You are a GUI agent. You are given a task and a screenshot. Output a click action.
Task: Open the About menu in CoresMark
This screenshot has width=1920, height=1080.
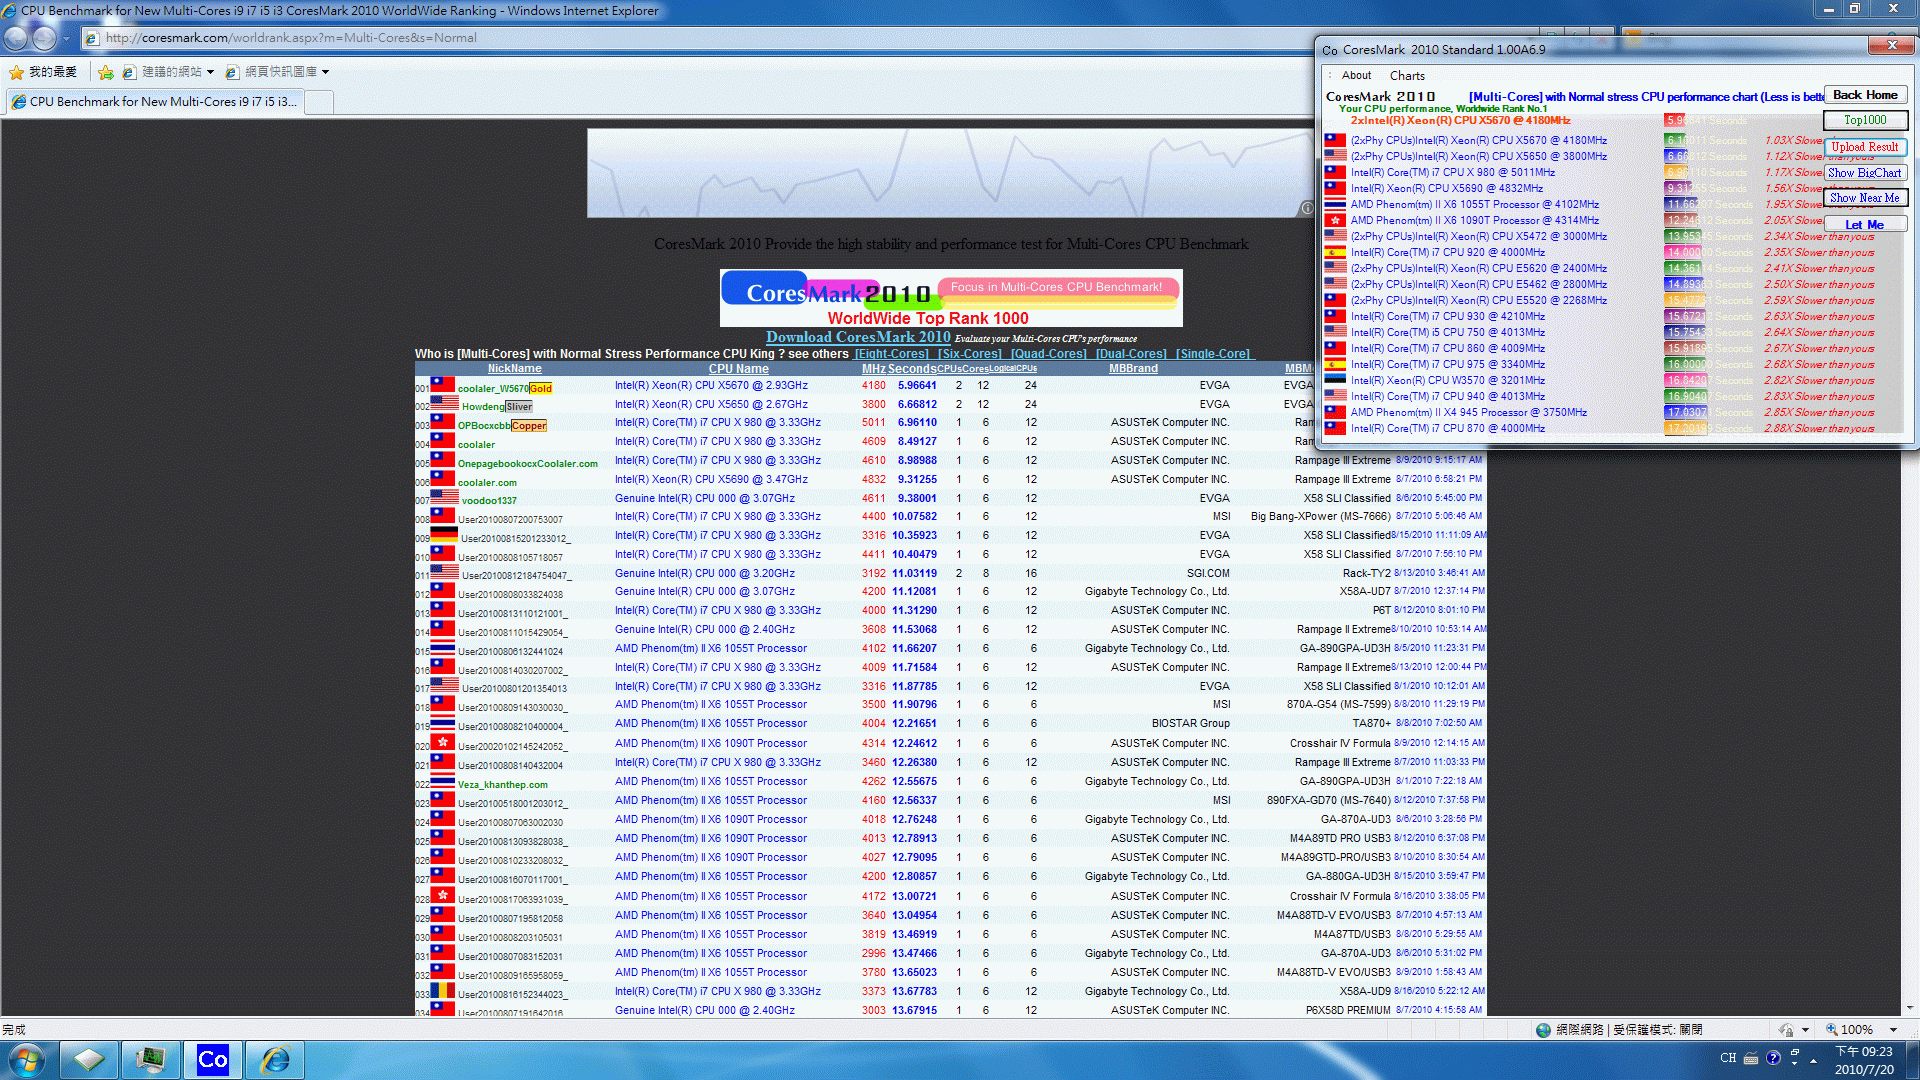tap(1356, 75)
